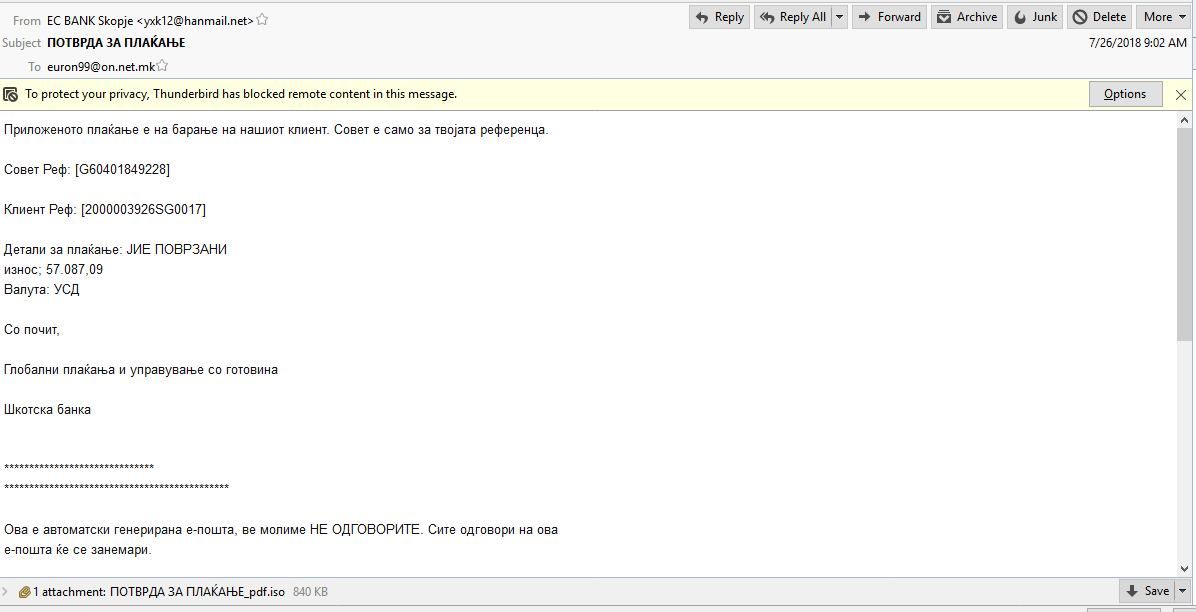This screenshot has height=612, width=1196.
Task: Open Options for blocked remote content
Action: point(1125,94)
